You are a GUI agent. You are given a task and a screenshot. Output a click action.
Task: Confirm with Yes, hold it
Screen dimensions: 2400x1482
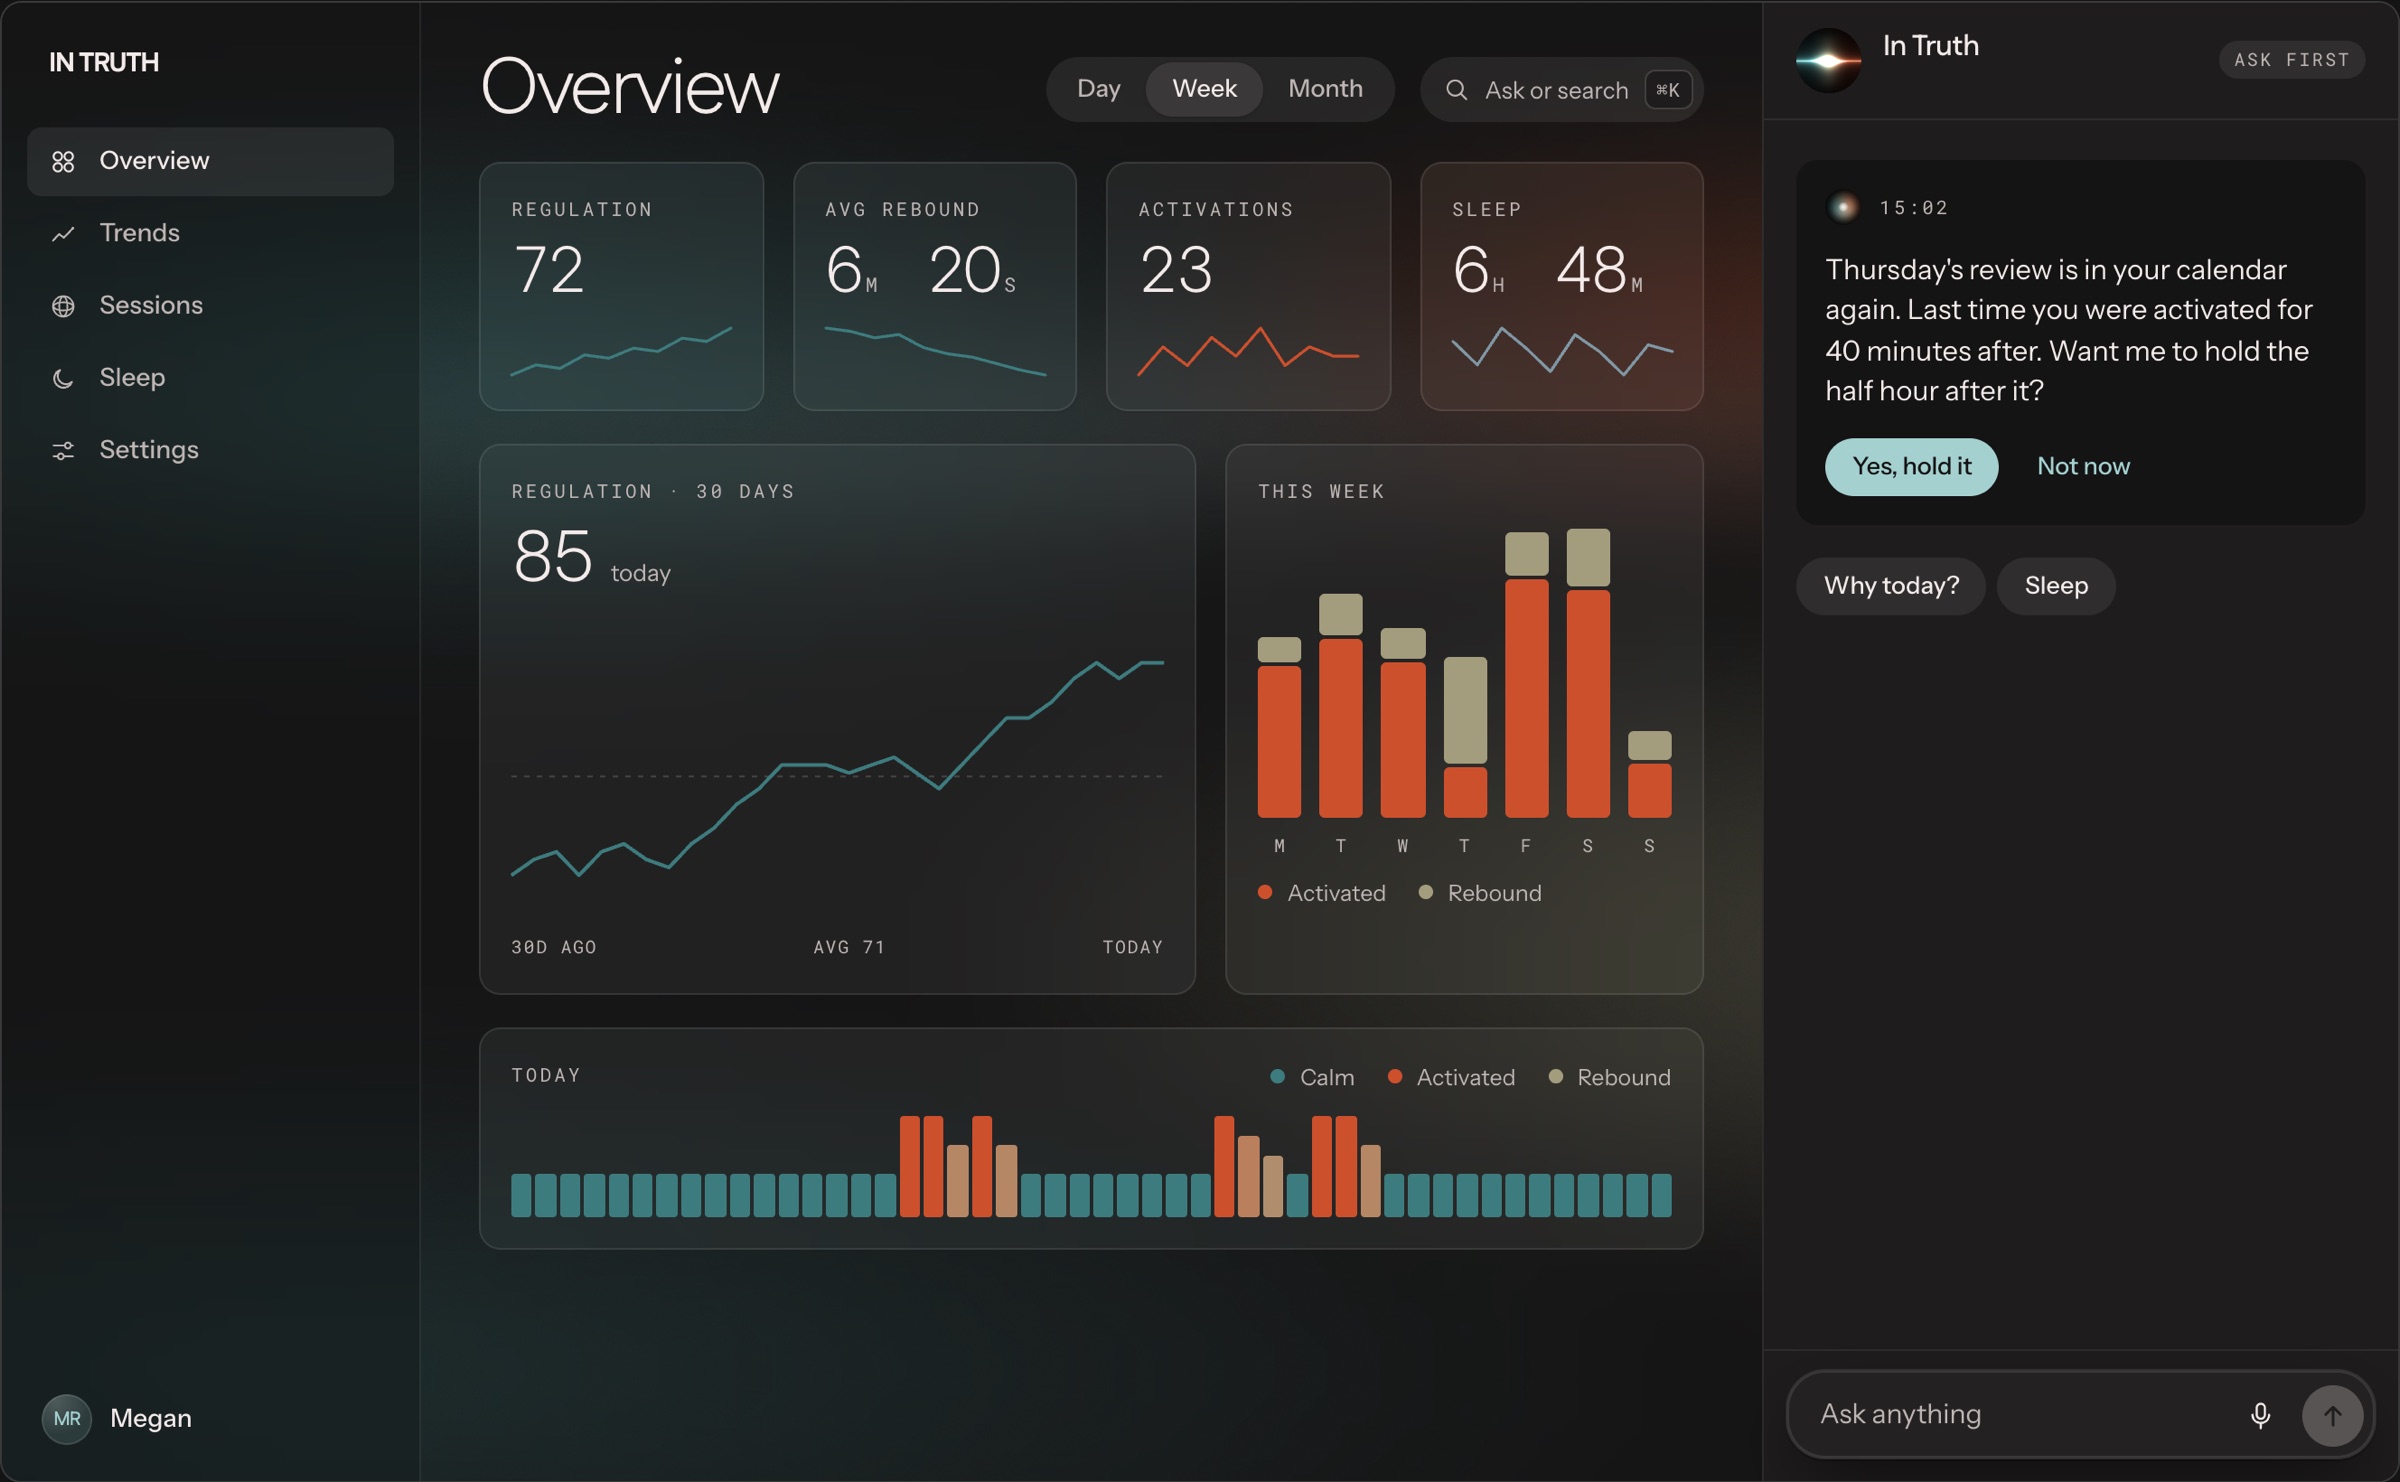(x=1911, y=467)
